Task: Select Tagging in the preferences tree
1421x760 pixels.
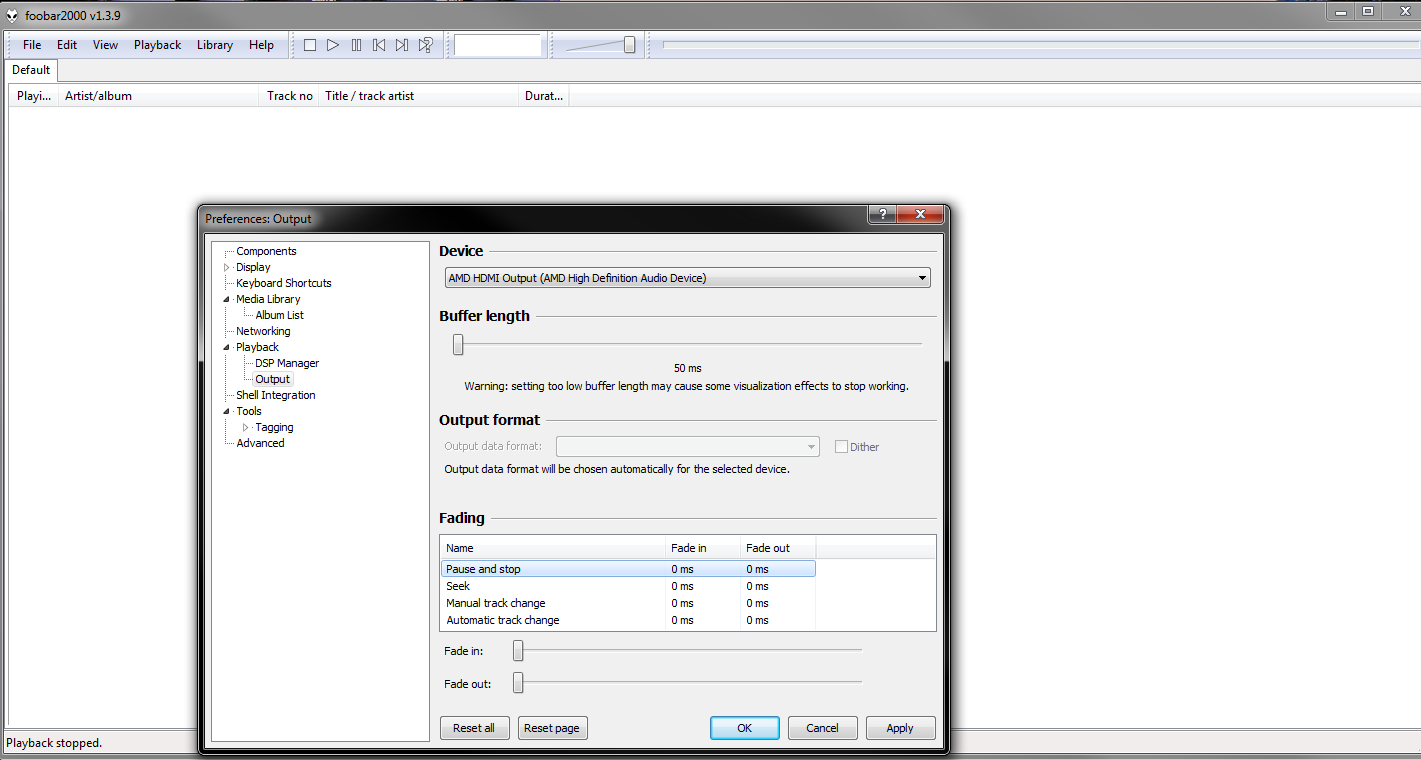Action: point(275,427)
